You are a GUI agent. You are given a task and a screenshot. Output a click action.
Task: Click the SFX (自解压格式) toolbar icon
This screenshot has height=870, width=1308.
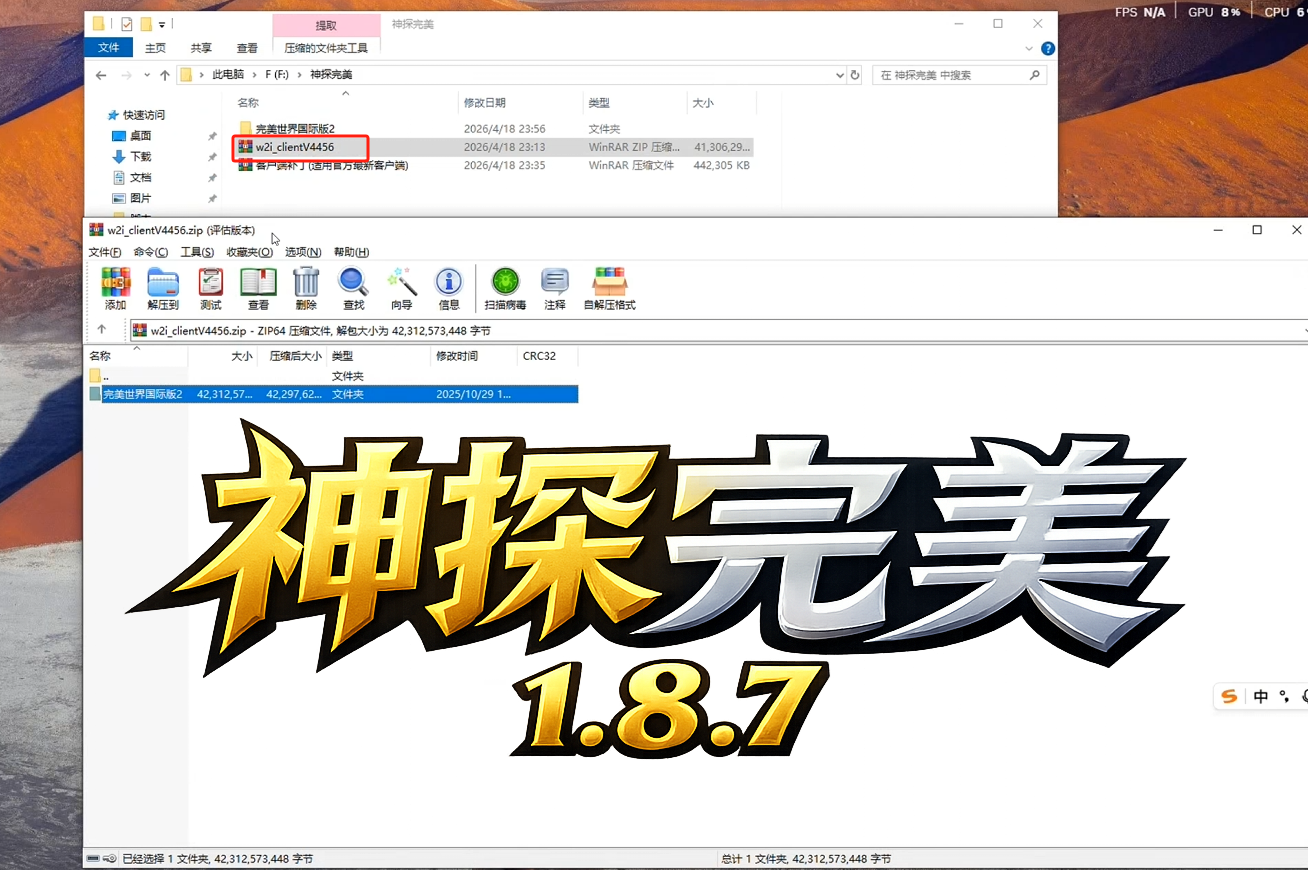[609, 288]
